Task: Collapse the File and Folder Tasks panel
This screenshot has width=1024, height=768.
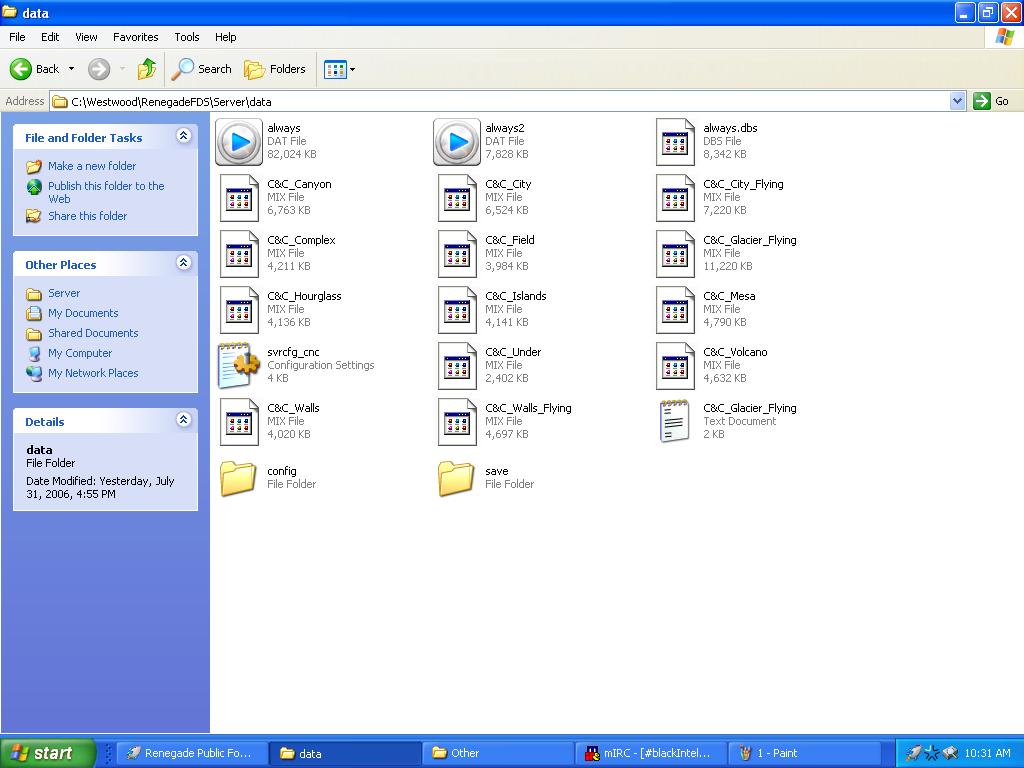Action: click(x=183, y=136)
